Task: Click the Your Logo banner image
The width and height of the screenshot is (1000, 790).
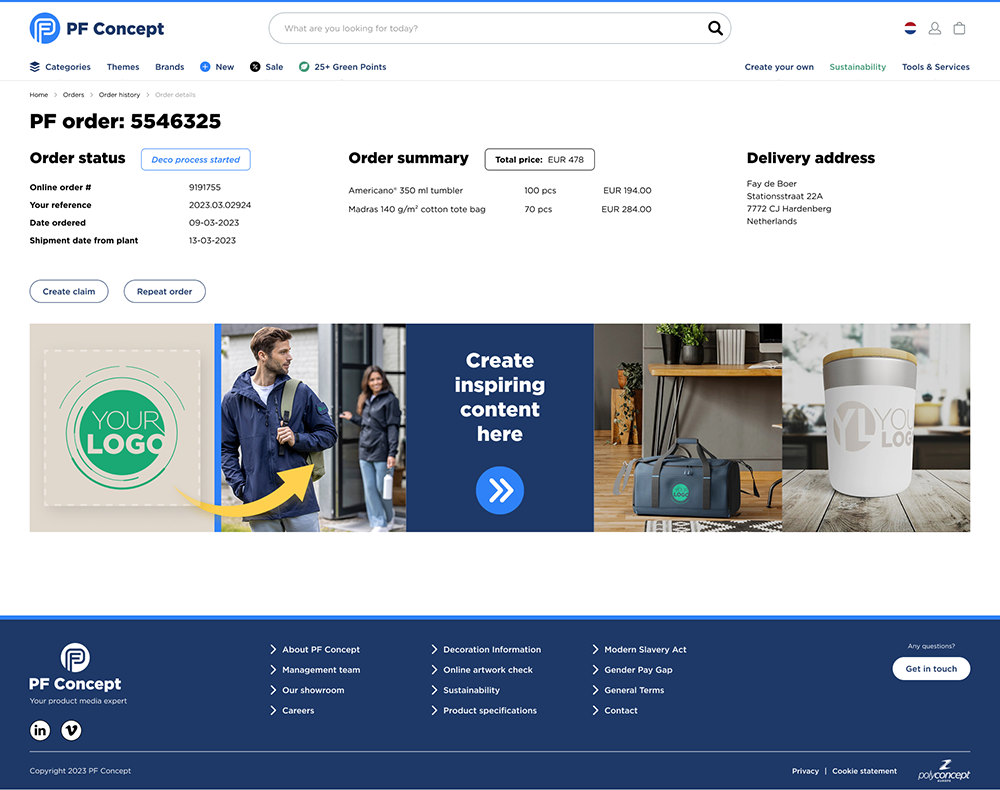Action: 122,428
